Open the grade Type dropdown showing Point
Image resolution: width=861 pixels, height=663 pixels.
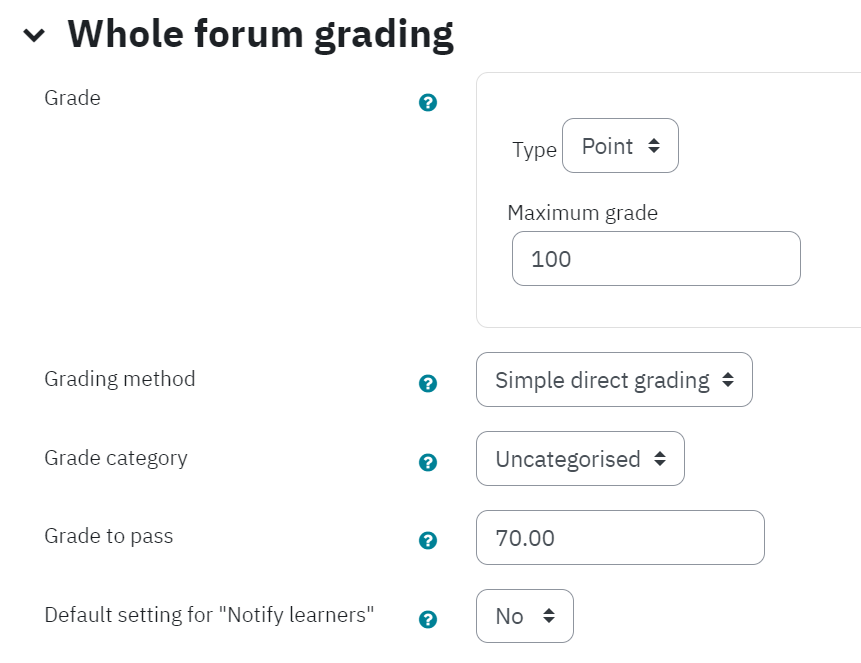620,146
